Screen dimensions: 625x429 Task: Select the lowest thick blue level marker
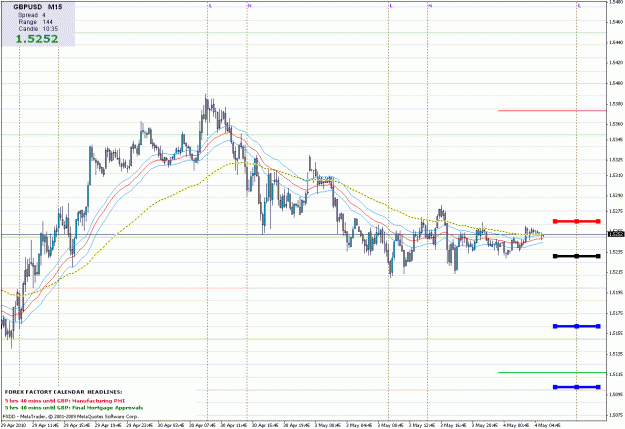point(576,387)
